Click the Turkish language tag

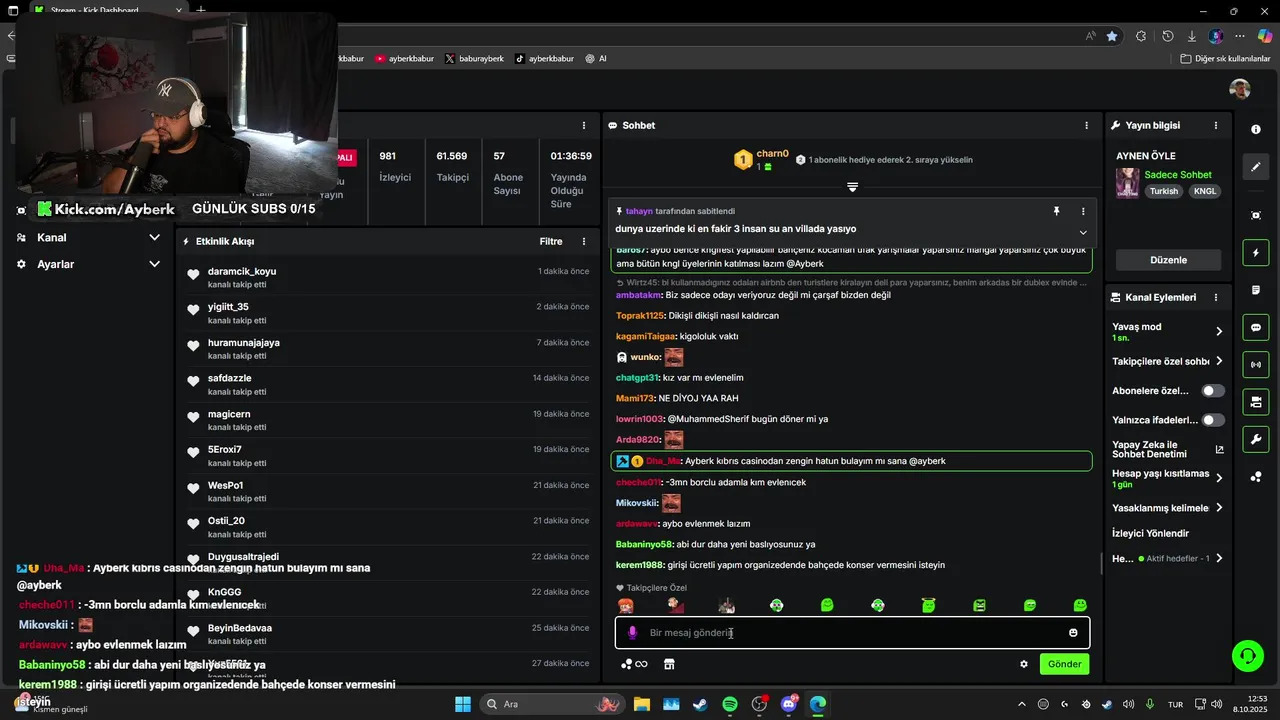click(1163, 191)
